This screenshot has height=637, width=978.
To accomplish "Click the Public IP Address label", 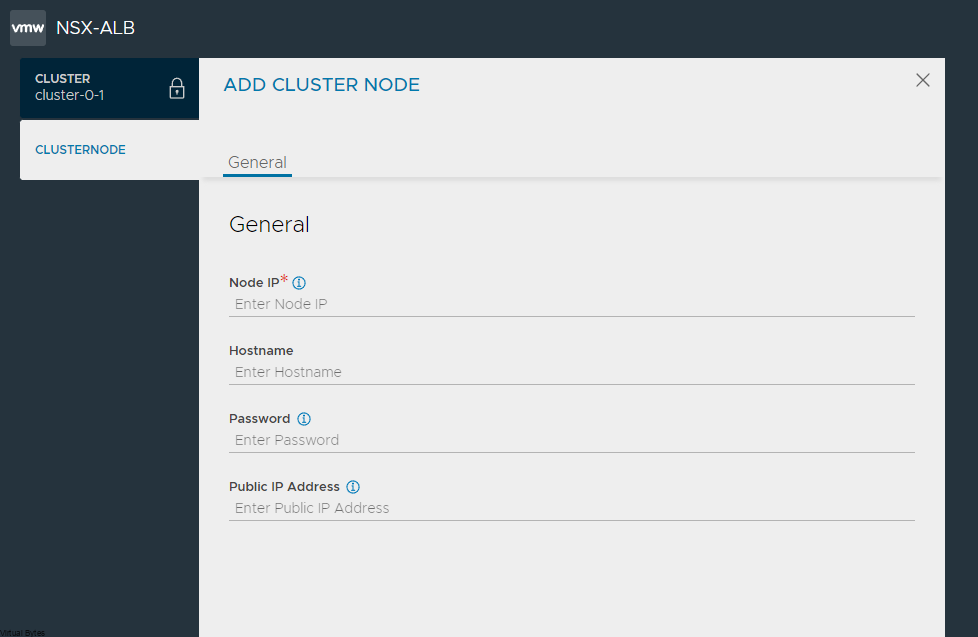I will click(284, 487).
